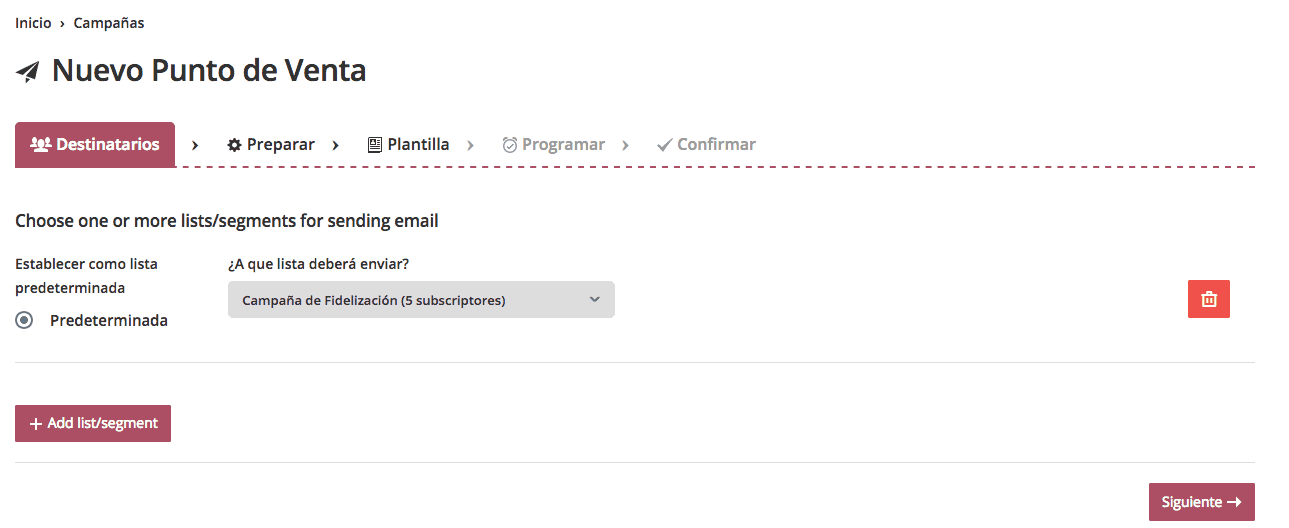Open the Programar step tab
Image resolution: width=1289 pixels, height=528 pixels.
click(x=553, y=145)
